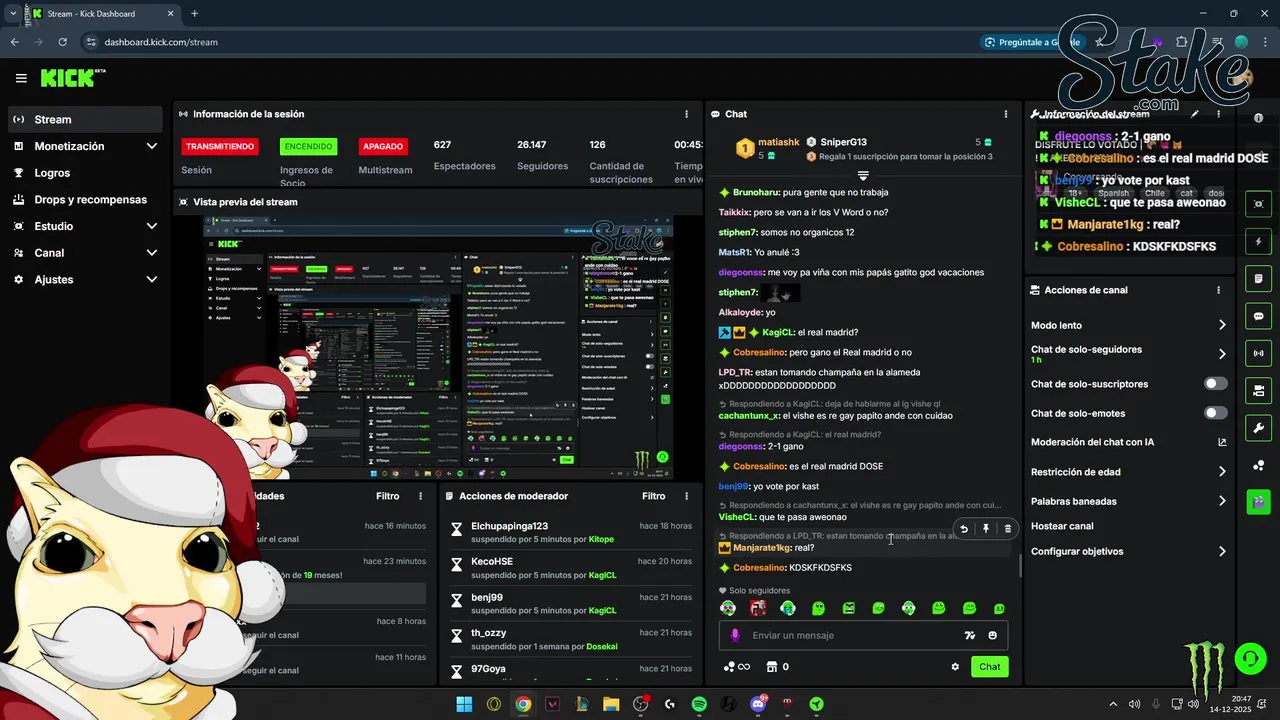
Task: Open Drops y recompensas in sidebar
Action: point(85,200)
